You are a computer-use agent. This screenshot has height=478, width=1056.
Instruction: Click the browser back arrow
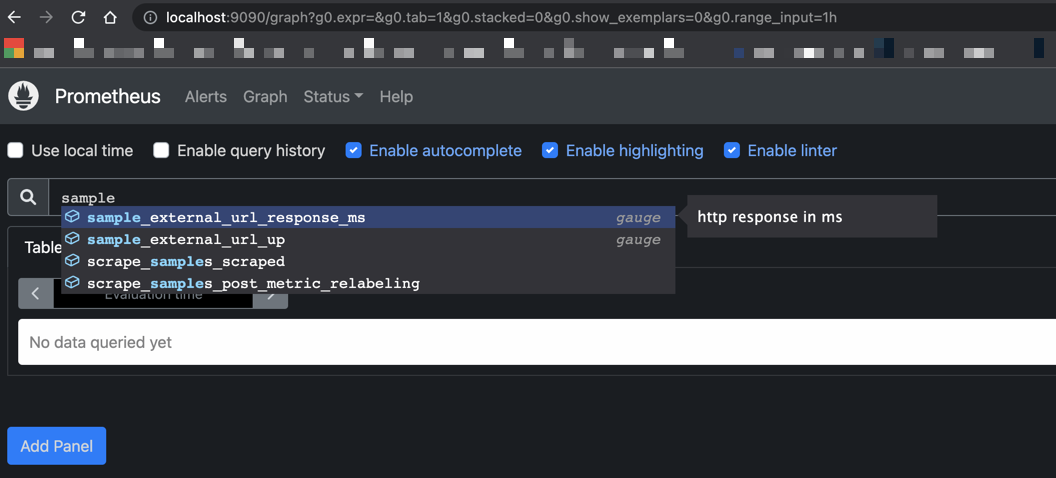(14, 18)
